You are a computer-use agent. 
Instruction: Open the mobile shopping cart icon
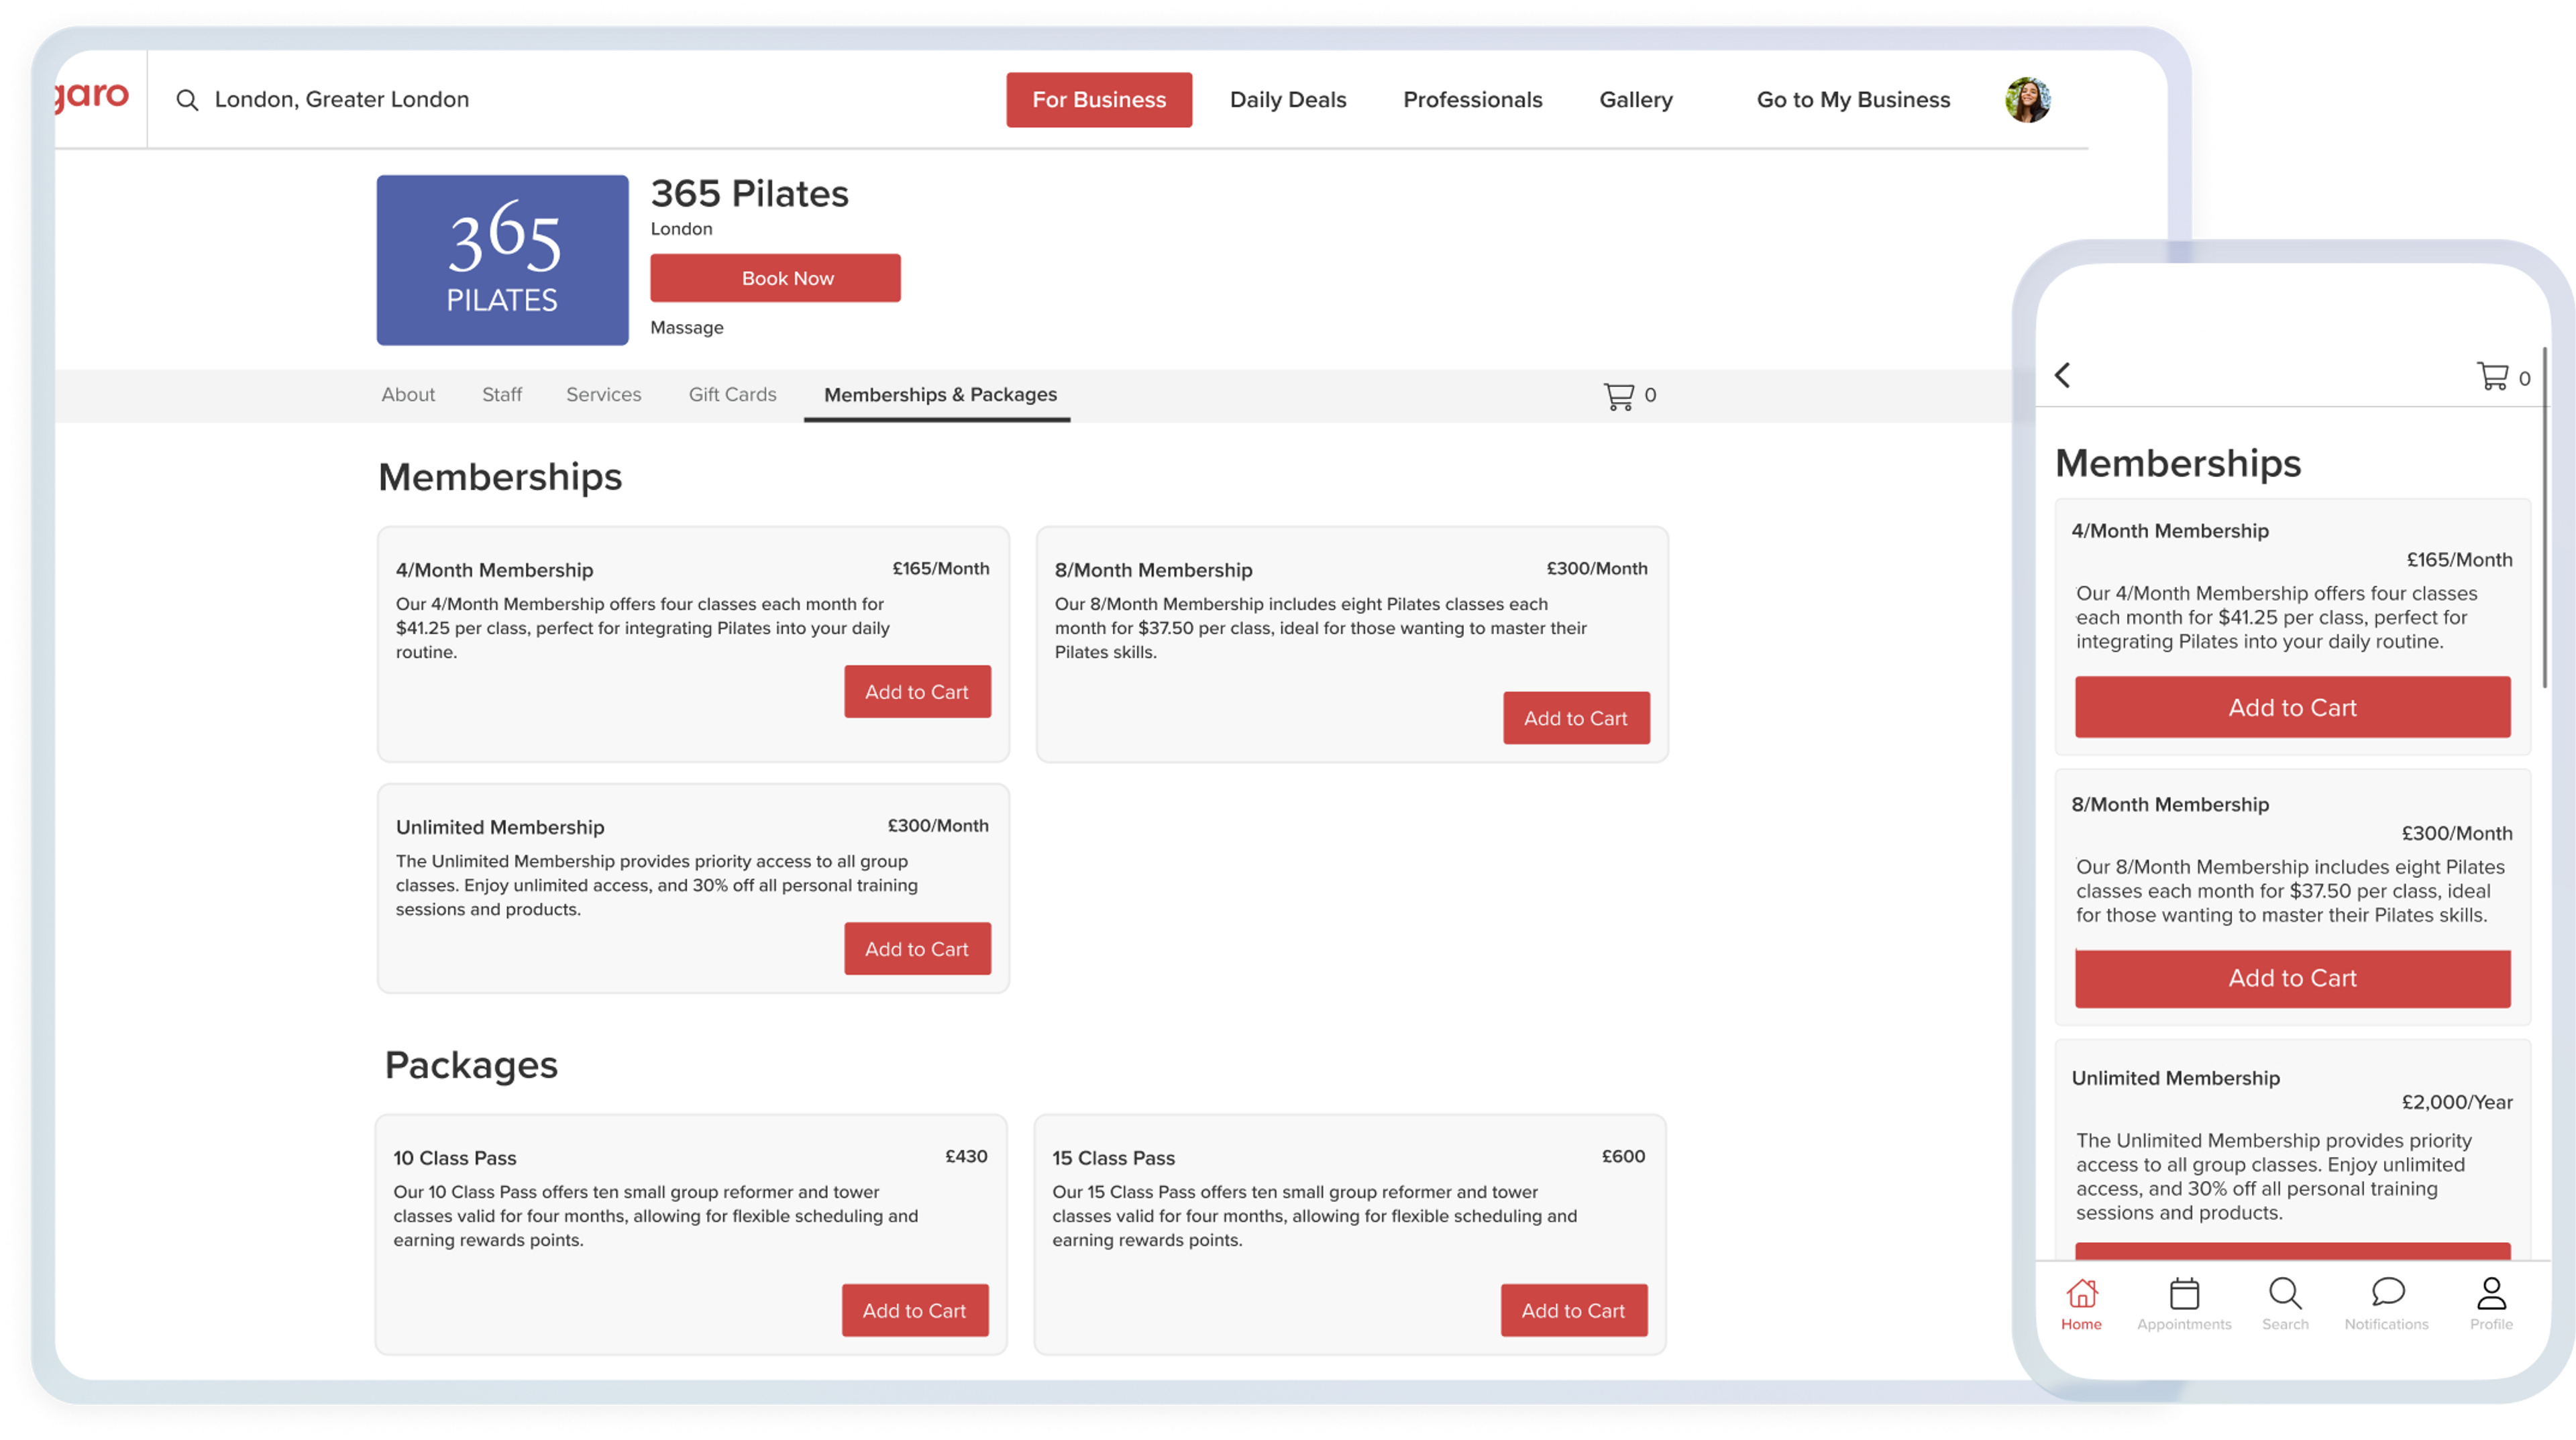pyautogui.click(x=2492, y=376)
